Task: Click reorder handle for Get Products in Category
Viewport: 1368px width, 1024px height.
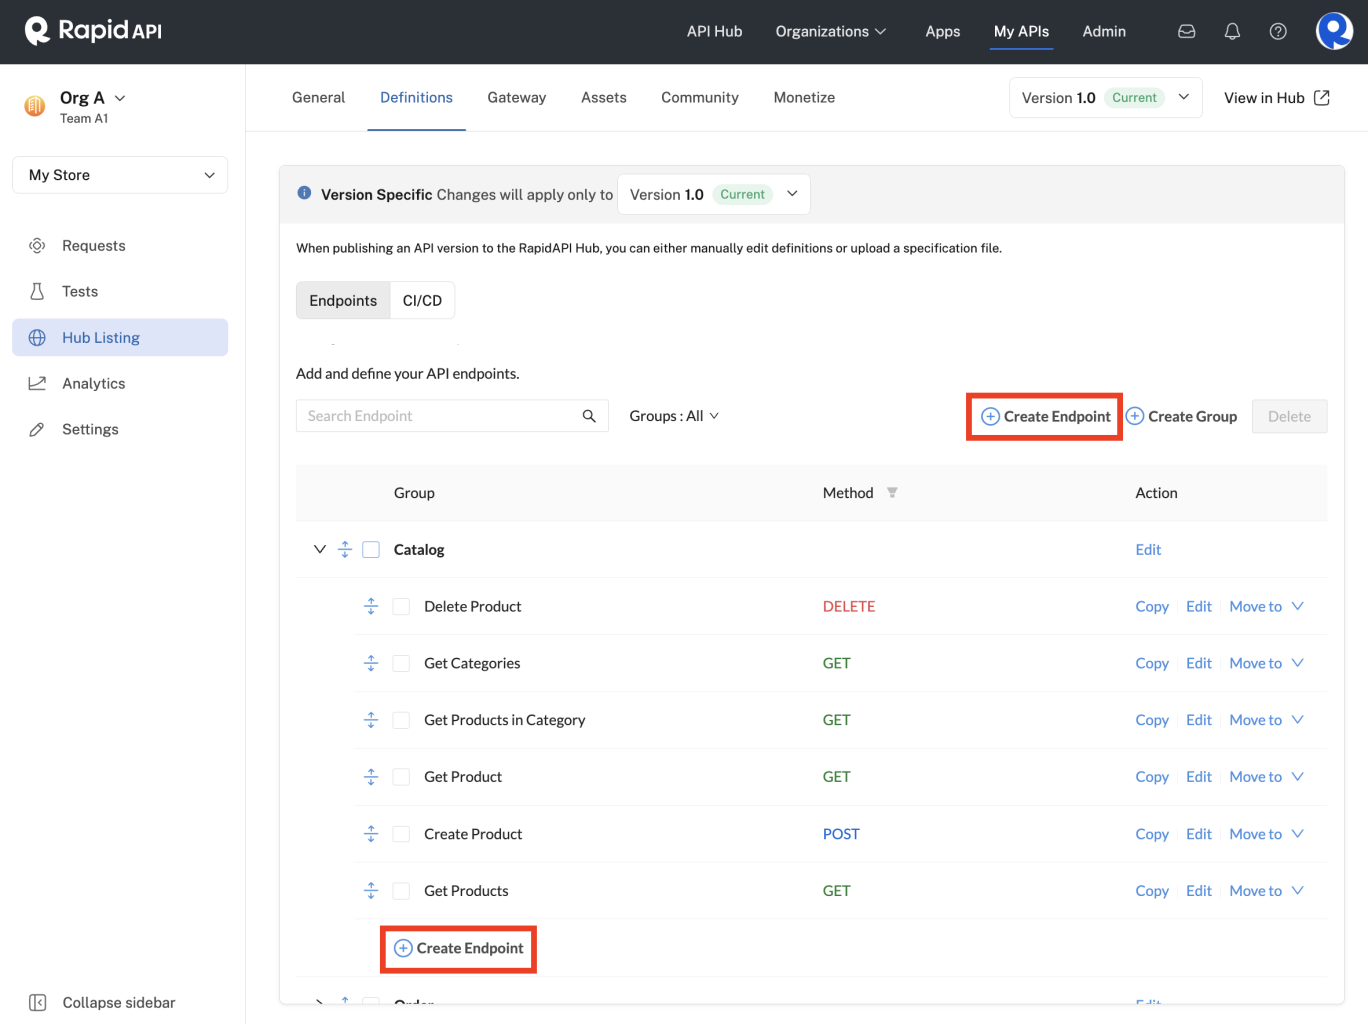Action: click(x=371, y=720)
